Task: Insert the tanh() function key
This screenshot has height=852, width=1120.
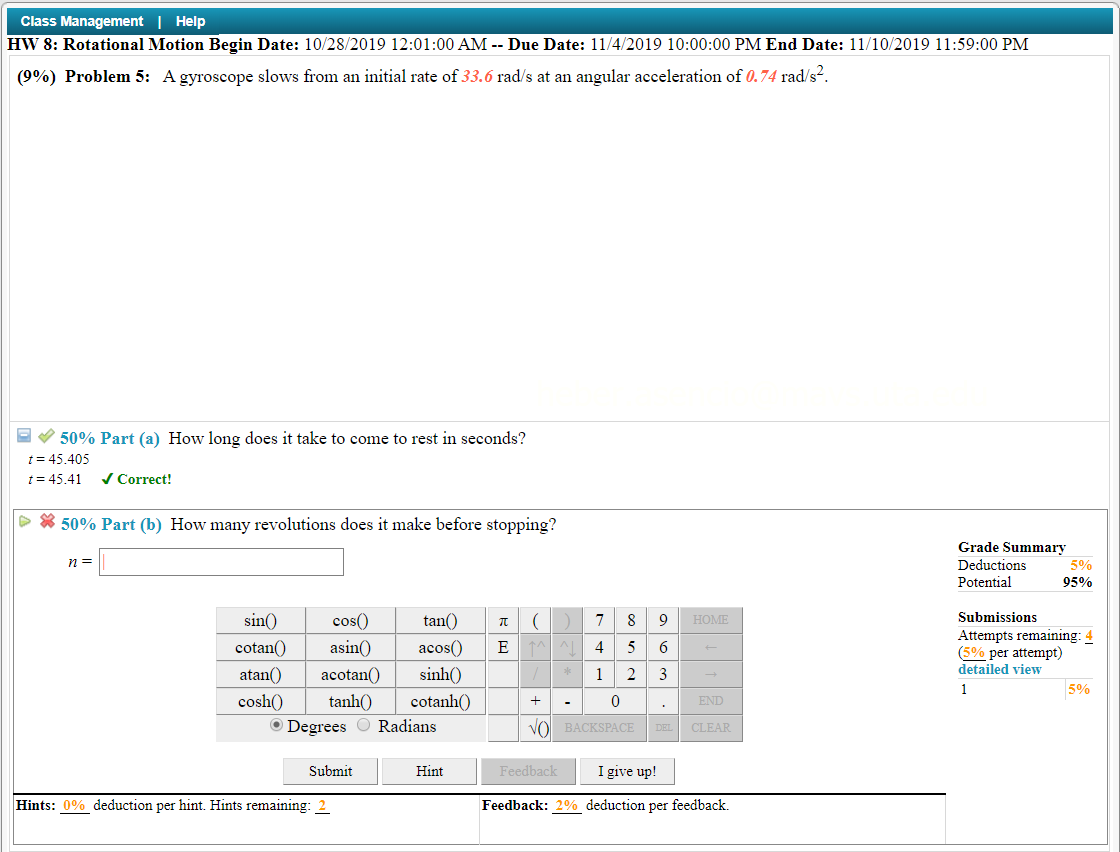Action: pos(350,701)
